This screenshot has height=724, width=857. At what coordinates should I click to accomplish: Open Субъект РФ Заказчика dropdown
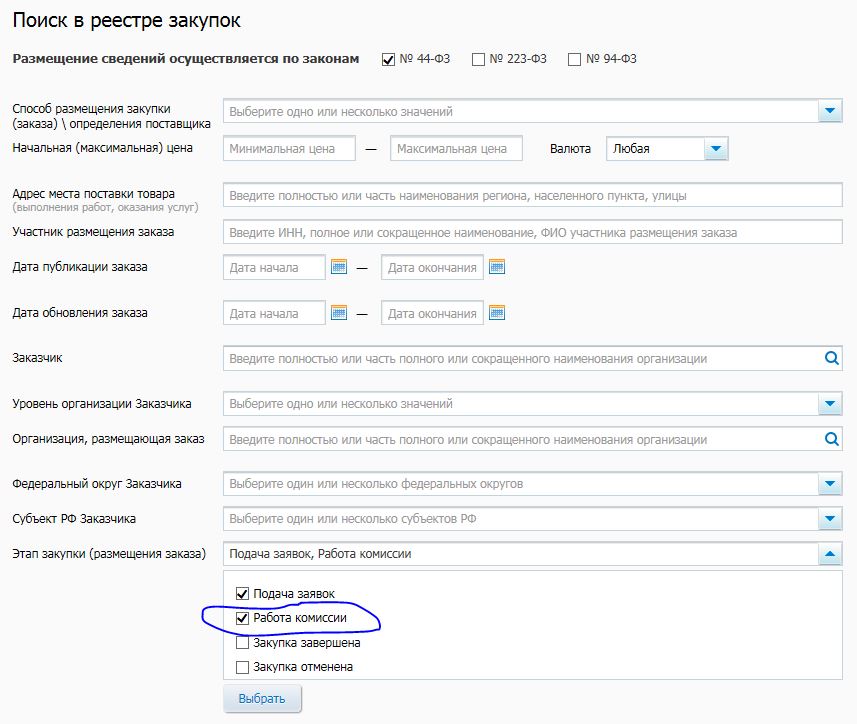pos(830,519)
